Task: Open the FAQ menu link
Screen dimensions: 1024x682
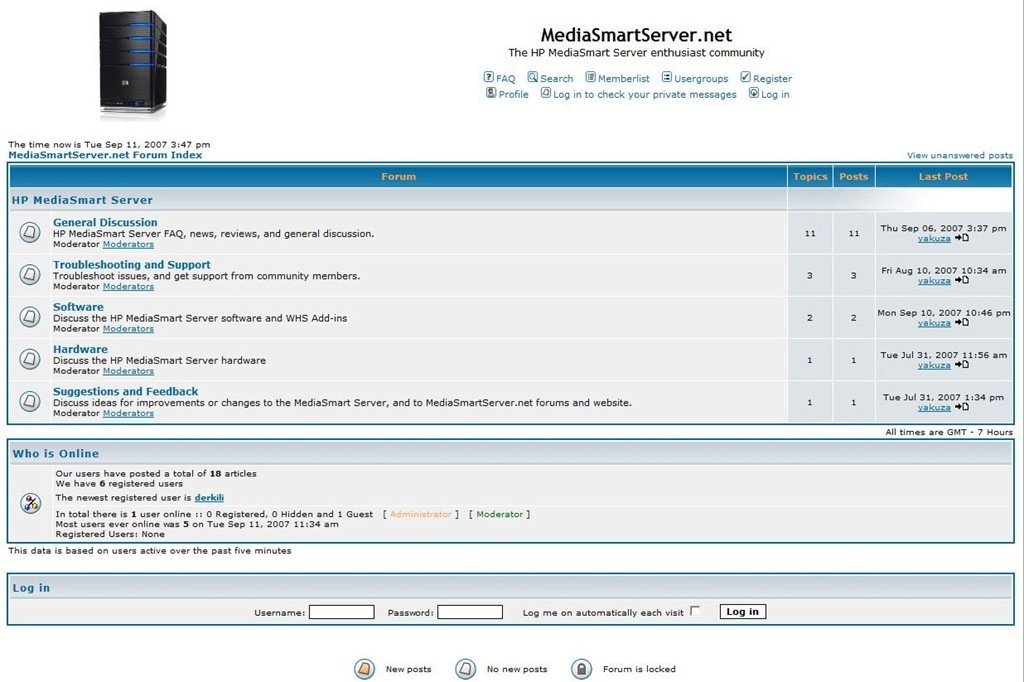Action: point(505,78)
